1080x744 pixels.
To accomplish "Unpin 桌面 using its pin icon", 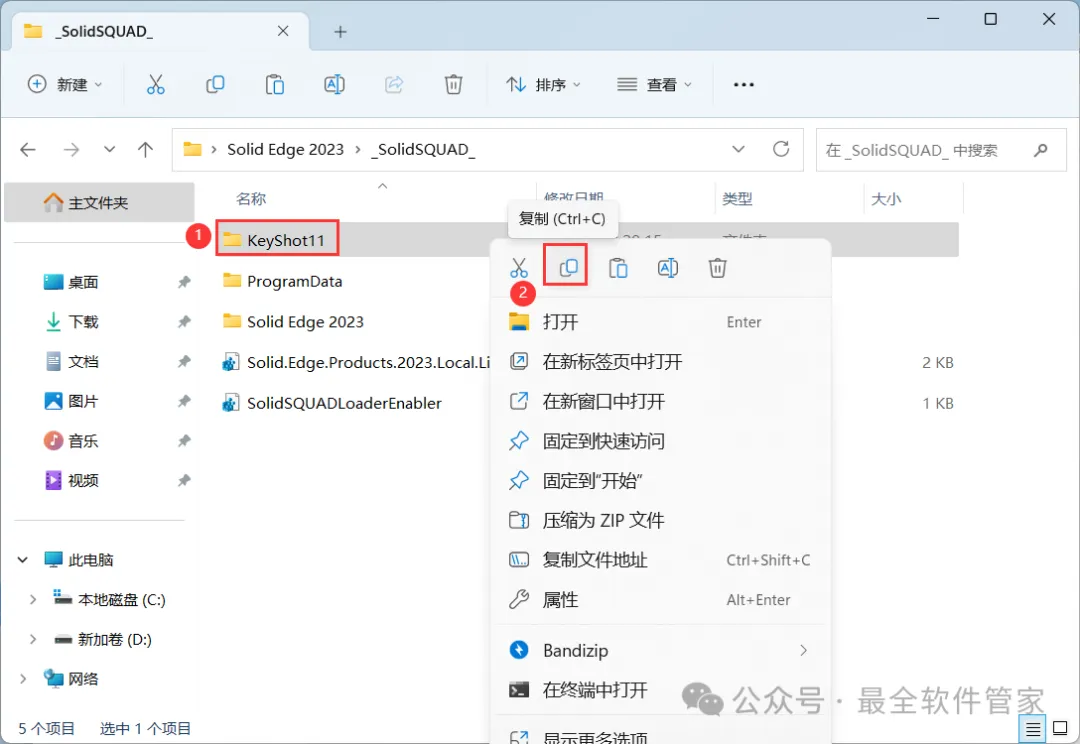I will [184, 282].
